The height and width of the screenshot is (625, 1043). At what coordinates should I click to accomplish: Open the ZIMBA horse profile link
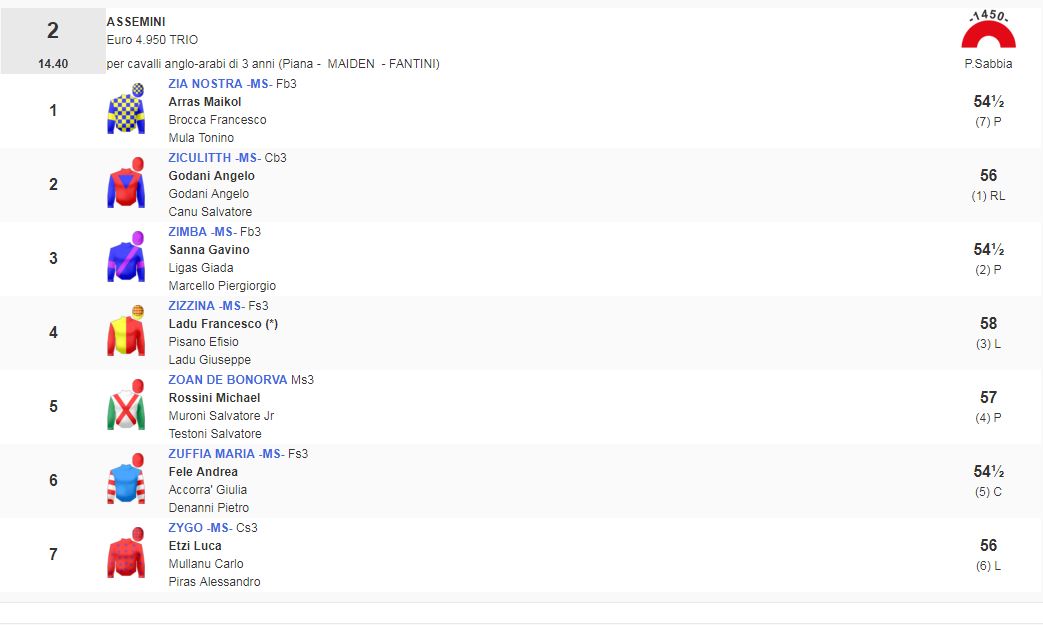[188, 232]
